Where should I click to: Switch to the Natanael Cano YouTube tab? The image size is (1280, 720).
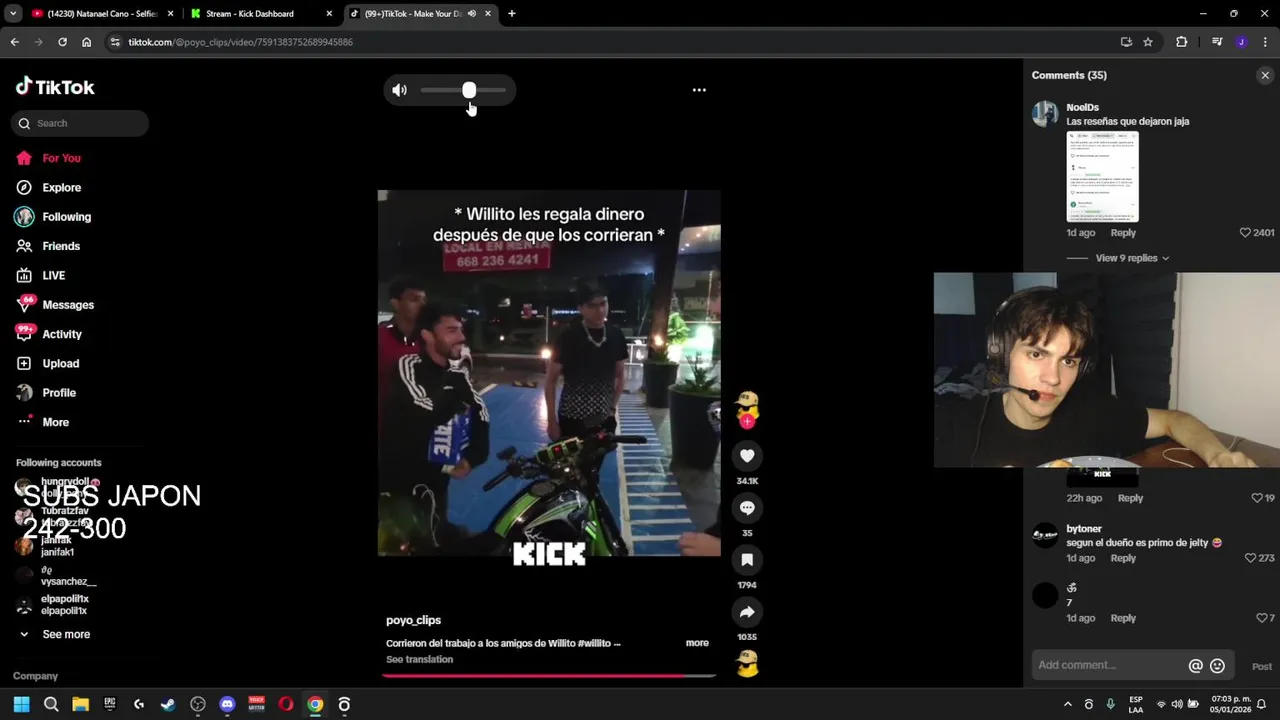point(100,14)
